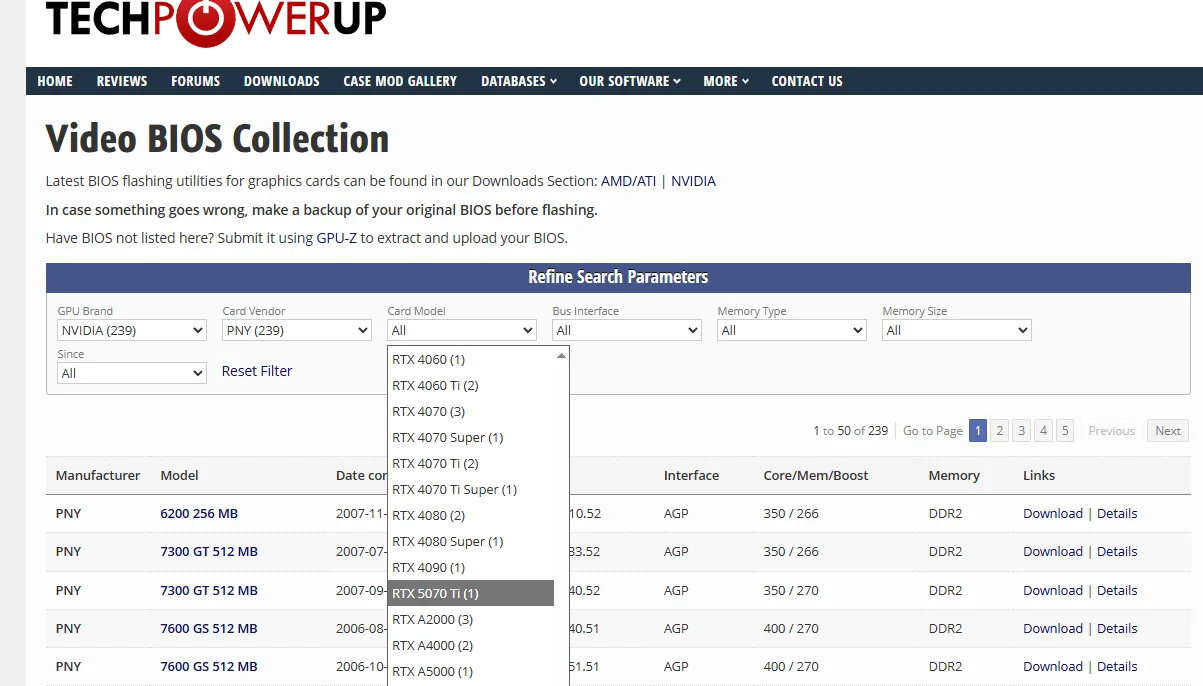1203x686 pixels.
Task: Open the GPU-Z link
Action: tap(337, 238)
